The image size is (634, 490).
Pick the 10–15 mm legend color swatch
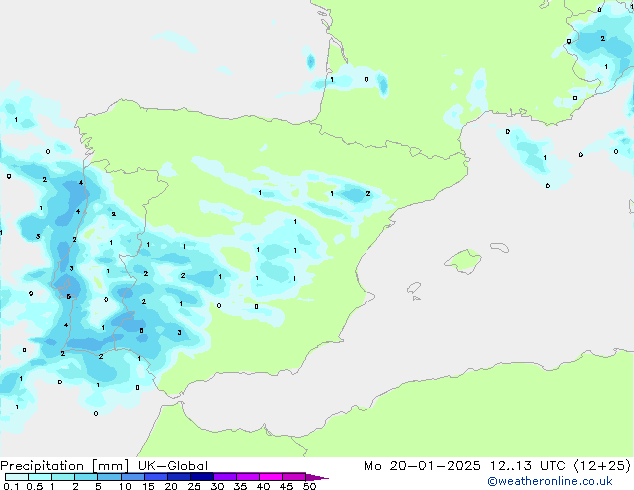[132, 477]
